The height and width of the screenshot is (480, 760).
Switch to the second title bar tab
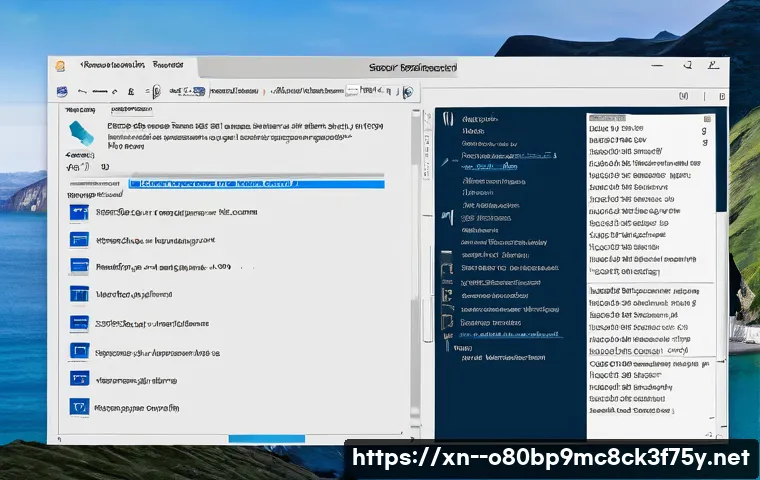tap(168, 66)
